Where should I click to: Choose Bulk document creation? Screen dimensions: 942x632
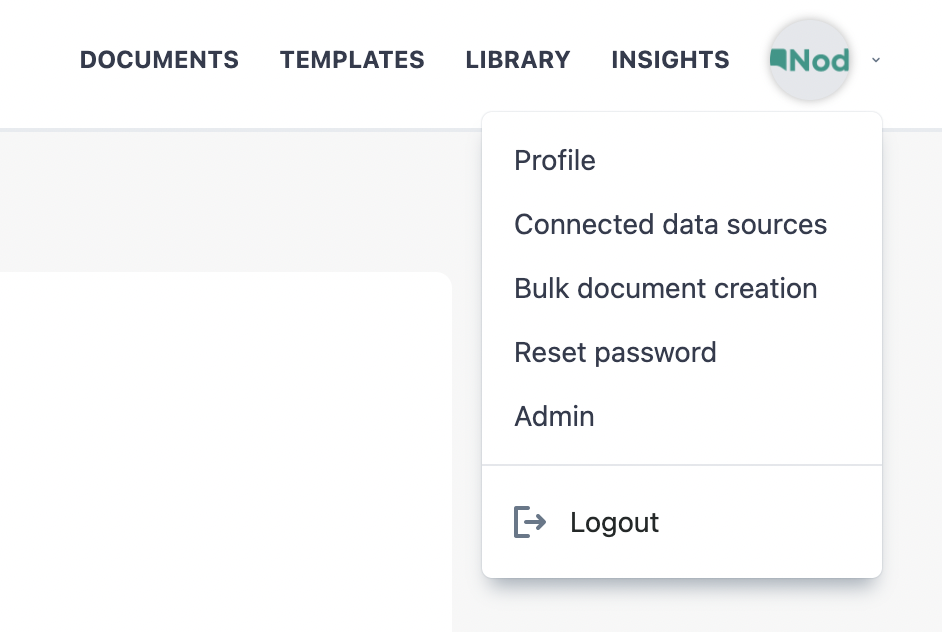pyautogui.click(x=682, y=288)
